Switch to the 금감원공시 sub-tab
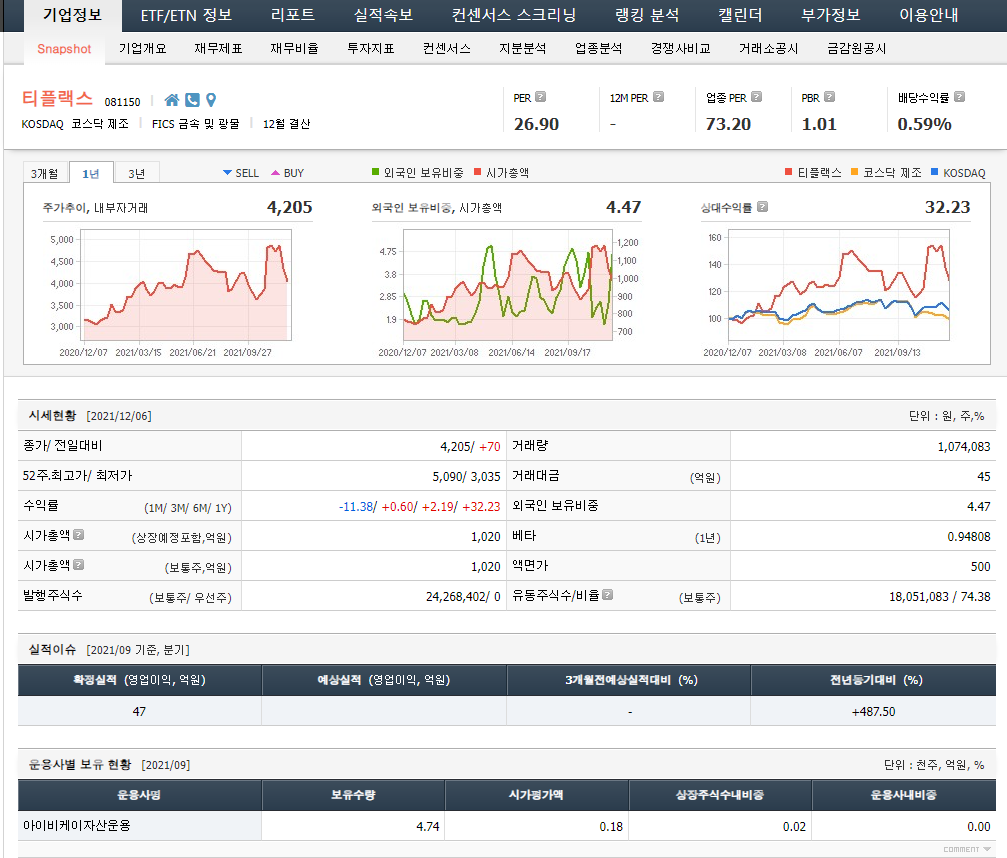 click(x=857, y=49)
